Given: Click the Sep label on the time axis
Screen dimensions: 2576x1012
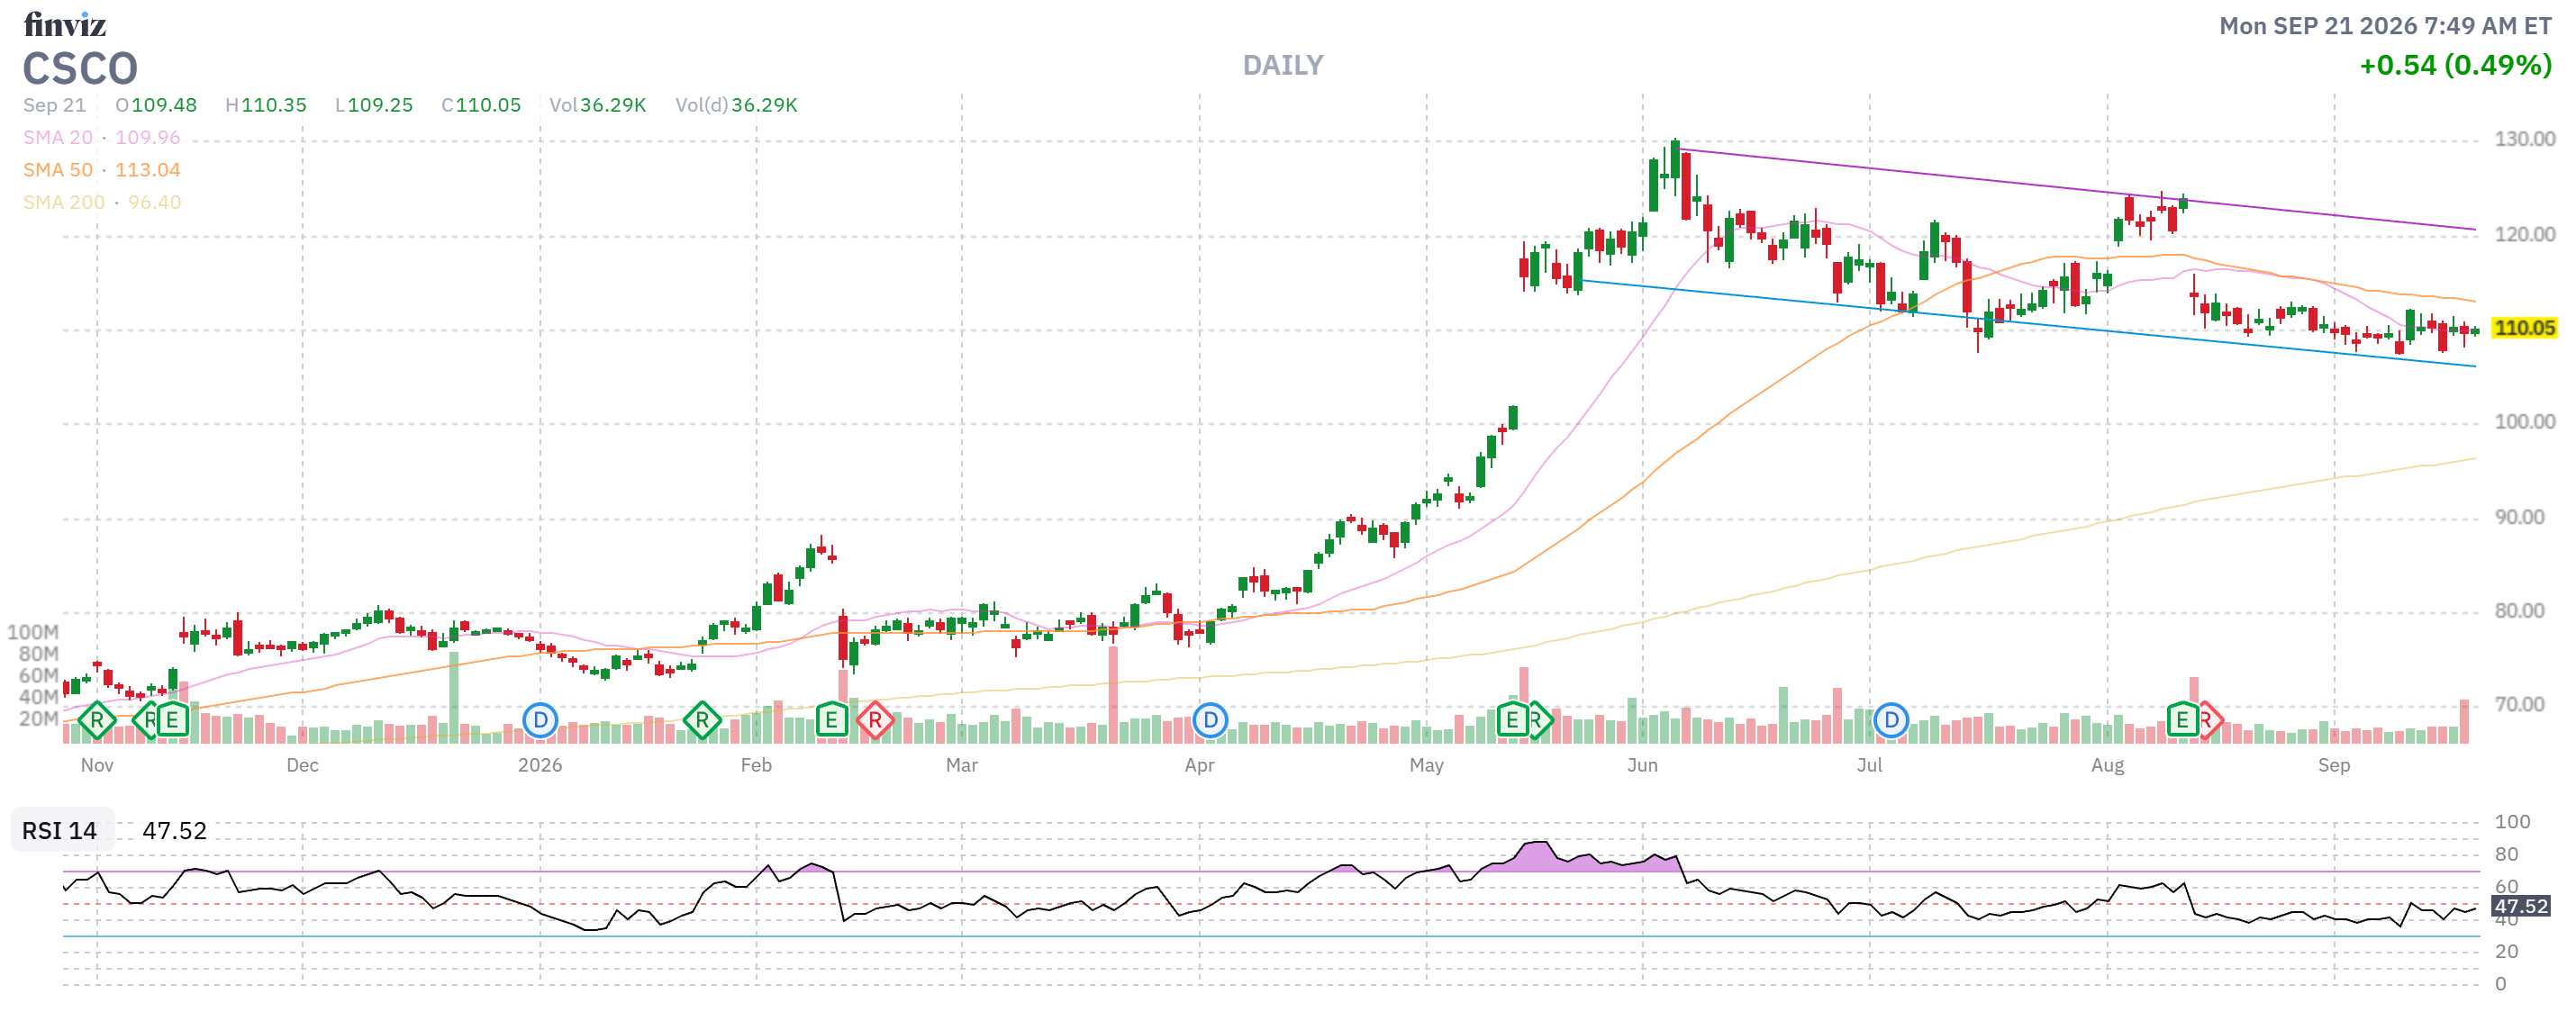Looking at the screenshot, I should pos(2334,765).
